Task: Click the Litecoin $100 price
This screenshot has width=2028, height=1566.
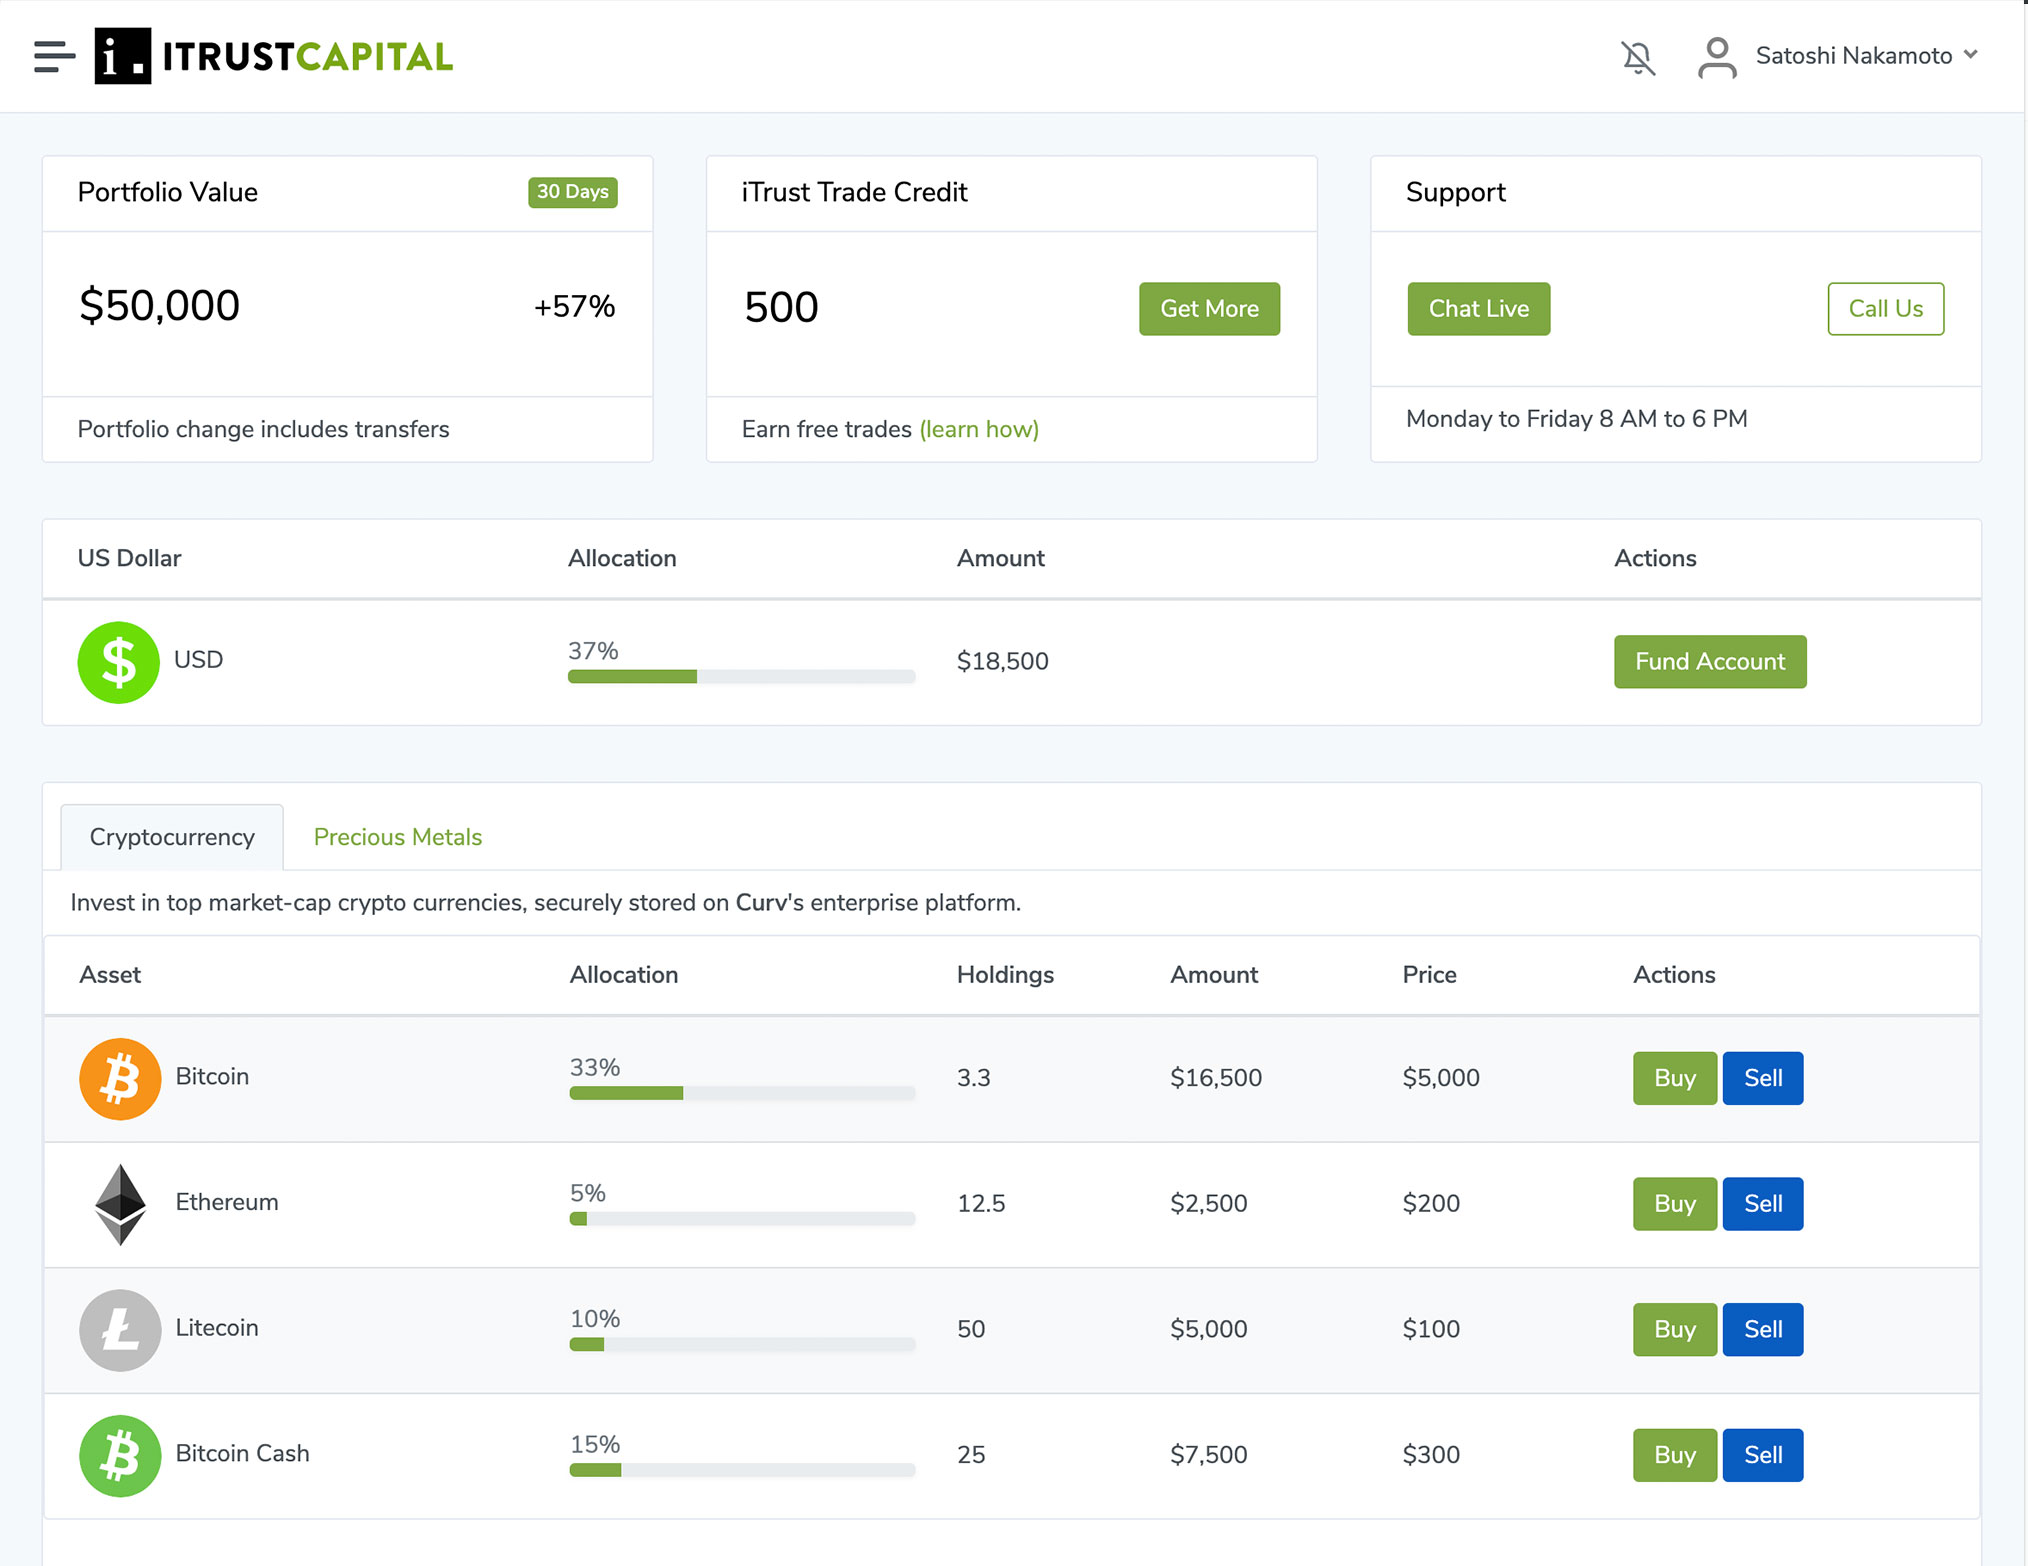Action: coord(1431,1329)
